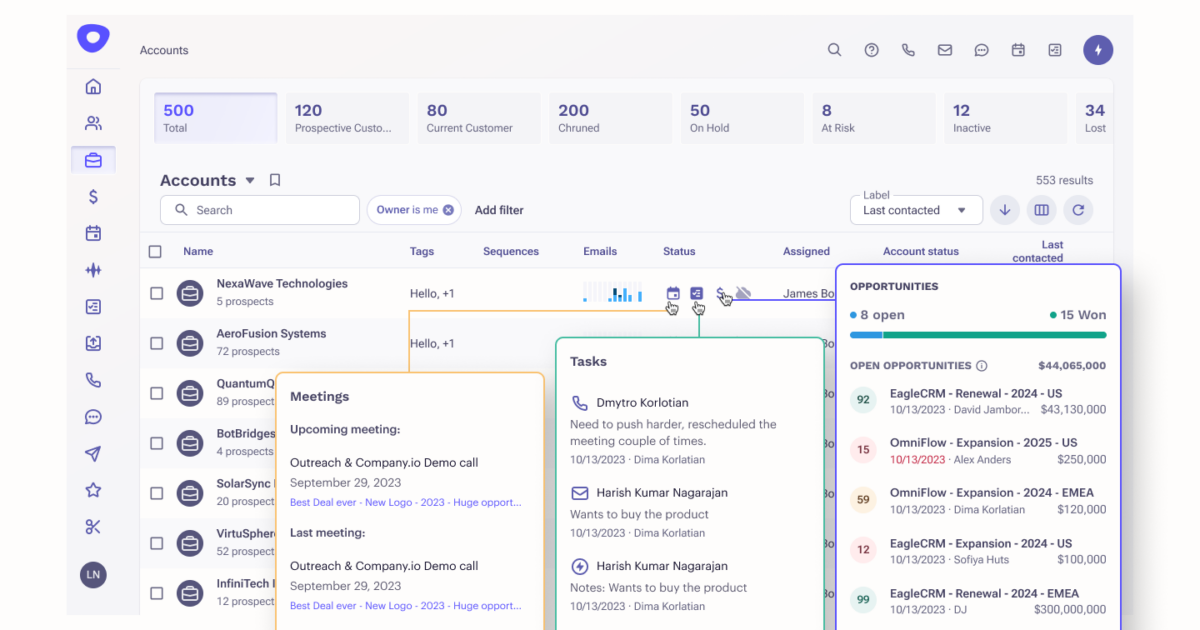Change sort direction with arrow button

pos(1005,210)
